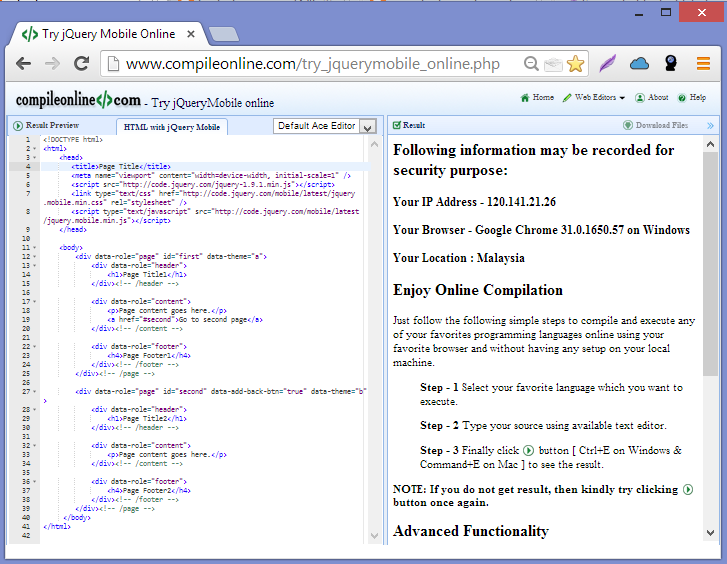The height and width of the screenshot is (564, 727).
Task: Open the Help link
Action: point(692,97)
